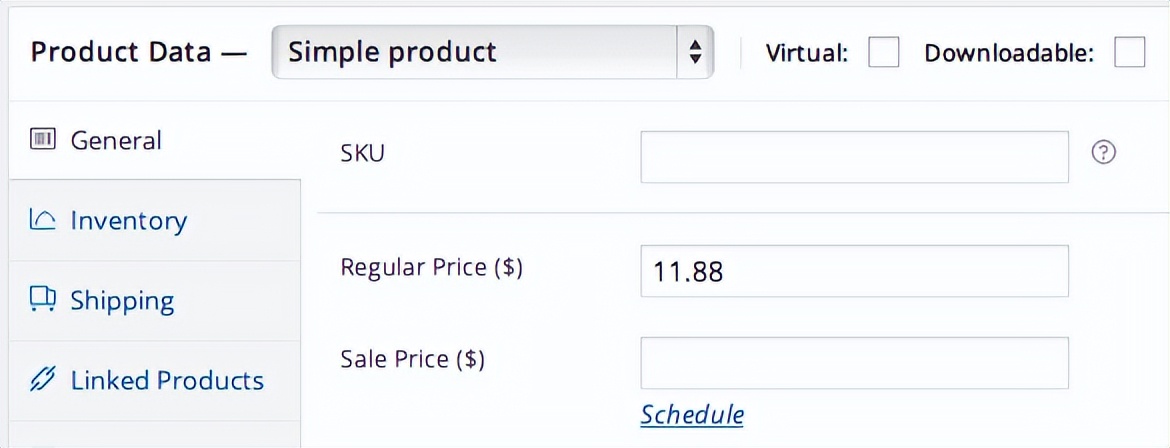1170x448 pixels.
Task: Tick the Downloadable checkbox
Action: point(1129,53)
